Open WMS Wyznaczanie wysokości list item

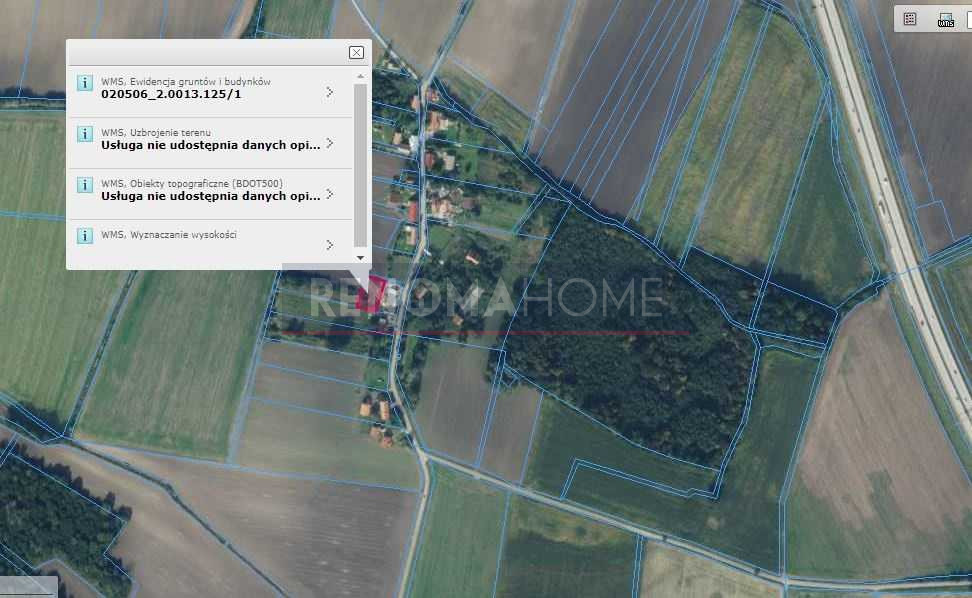(210, 243)
